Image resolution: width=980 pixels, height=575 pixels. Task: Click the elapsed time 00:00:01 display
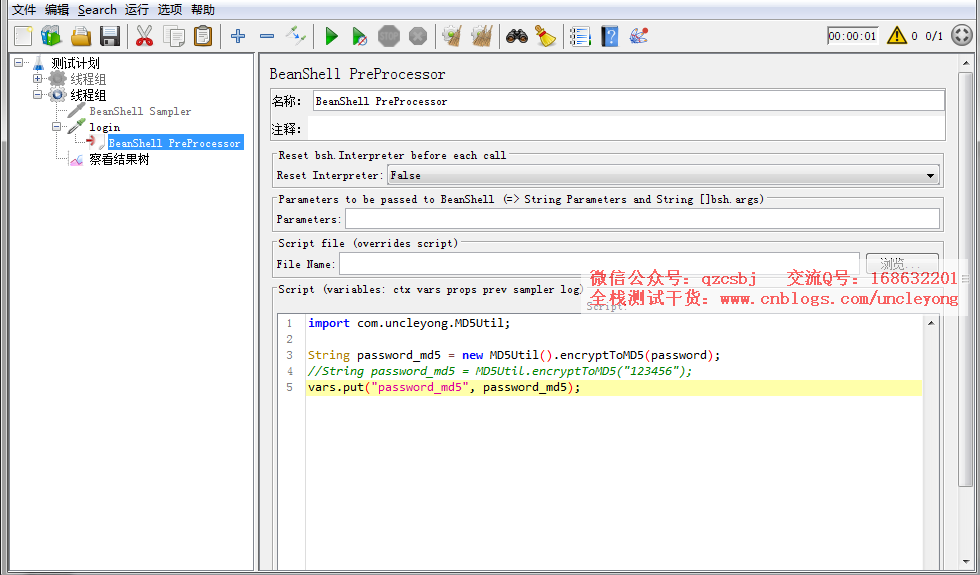point(852,36)
